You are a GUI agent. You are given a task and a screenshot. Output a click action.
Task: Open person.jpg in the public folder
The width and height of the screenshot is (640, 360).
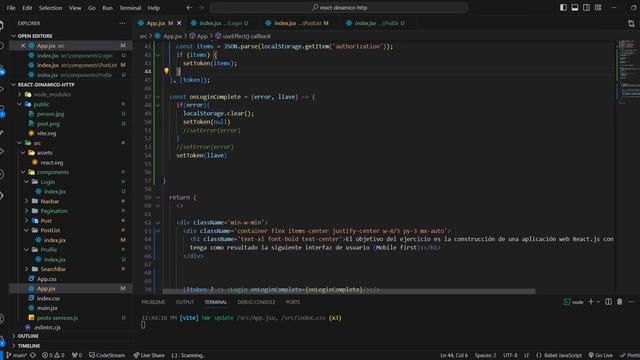[x=50, y=114]
